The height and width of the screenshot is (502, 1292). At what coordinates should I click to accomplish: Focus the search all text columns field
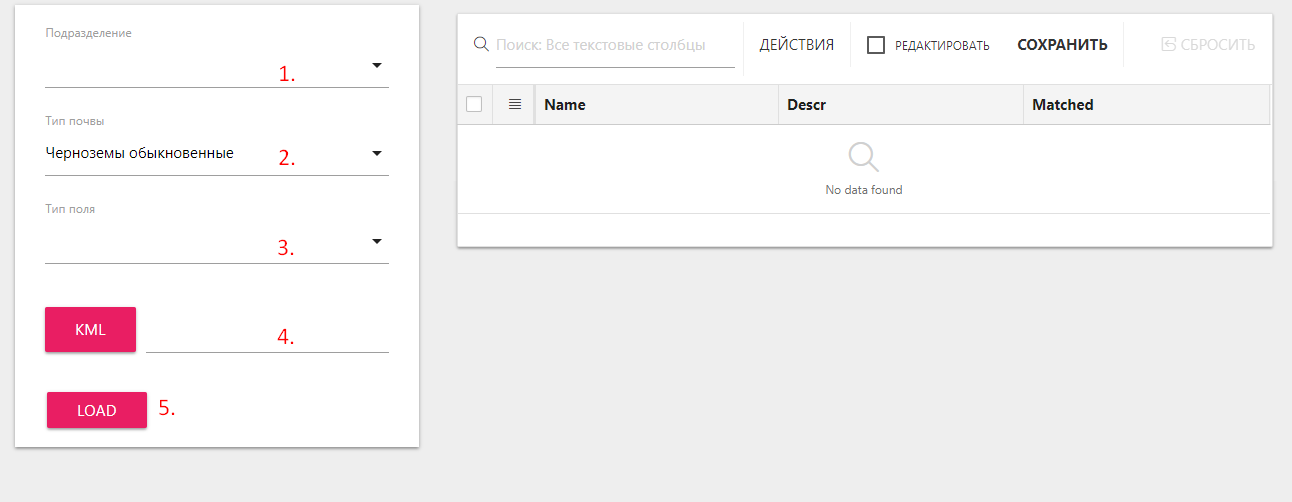614,45
